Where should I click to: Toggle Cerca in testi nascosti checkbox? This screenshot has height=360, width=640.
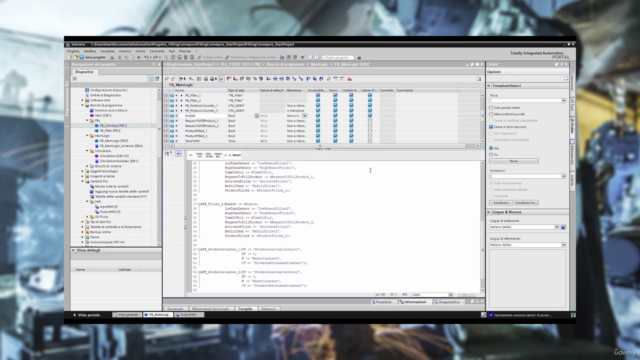point(491,127)
